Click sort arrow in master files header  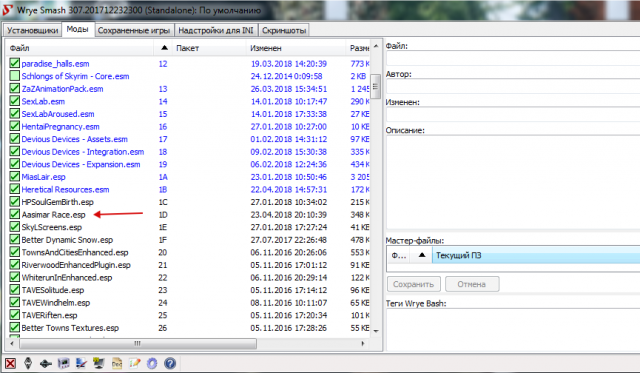point(422,255)
